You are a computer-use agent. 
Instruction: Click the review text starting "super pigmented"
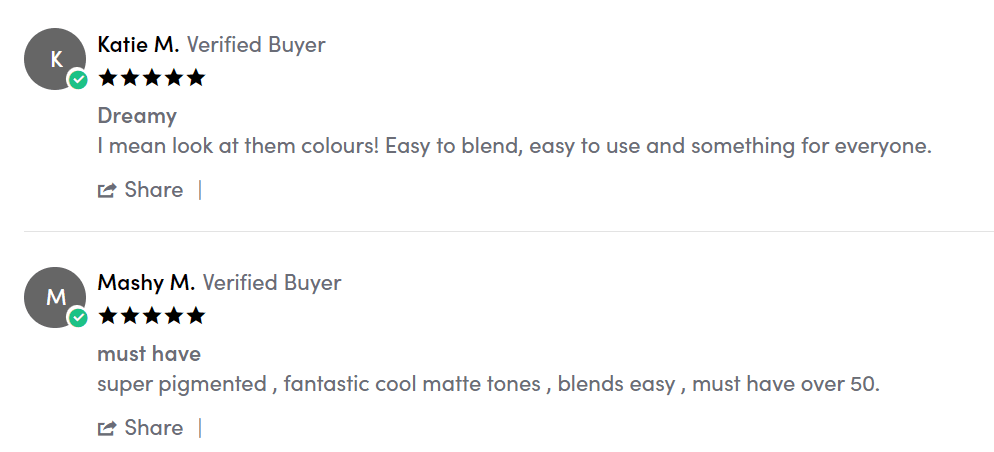click(x=488, y=384)
